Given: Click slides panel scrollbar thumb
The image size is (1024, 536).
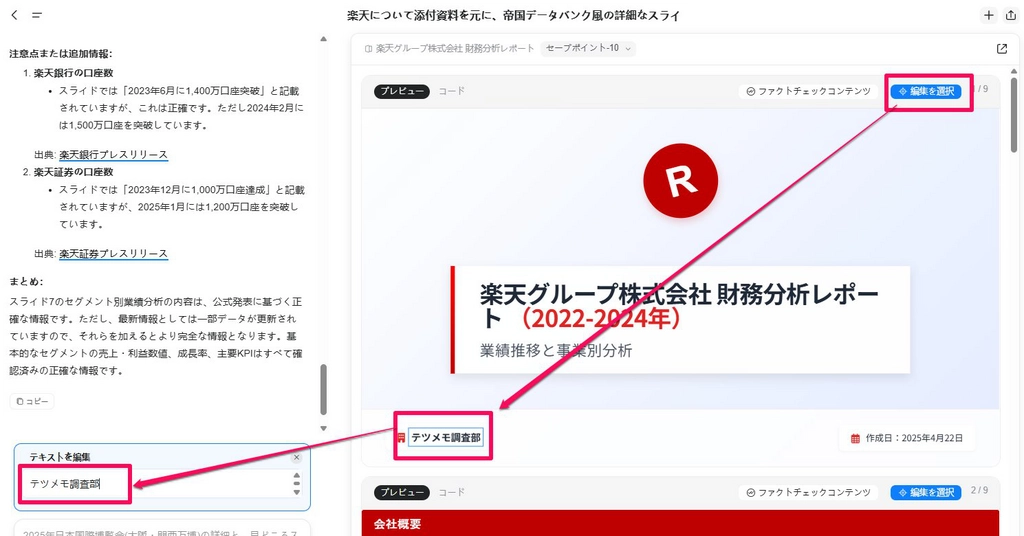Looking at the screenshot, I should (x=1014, y=115).
